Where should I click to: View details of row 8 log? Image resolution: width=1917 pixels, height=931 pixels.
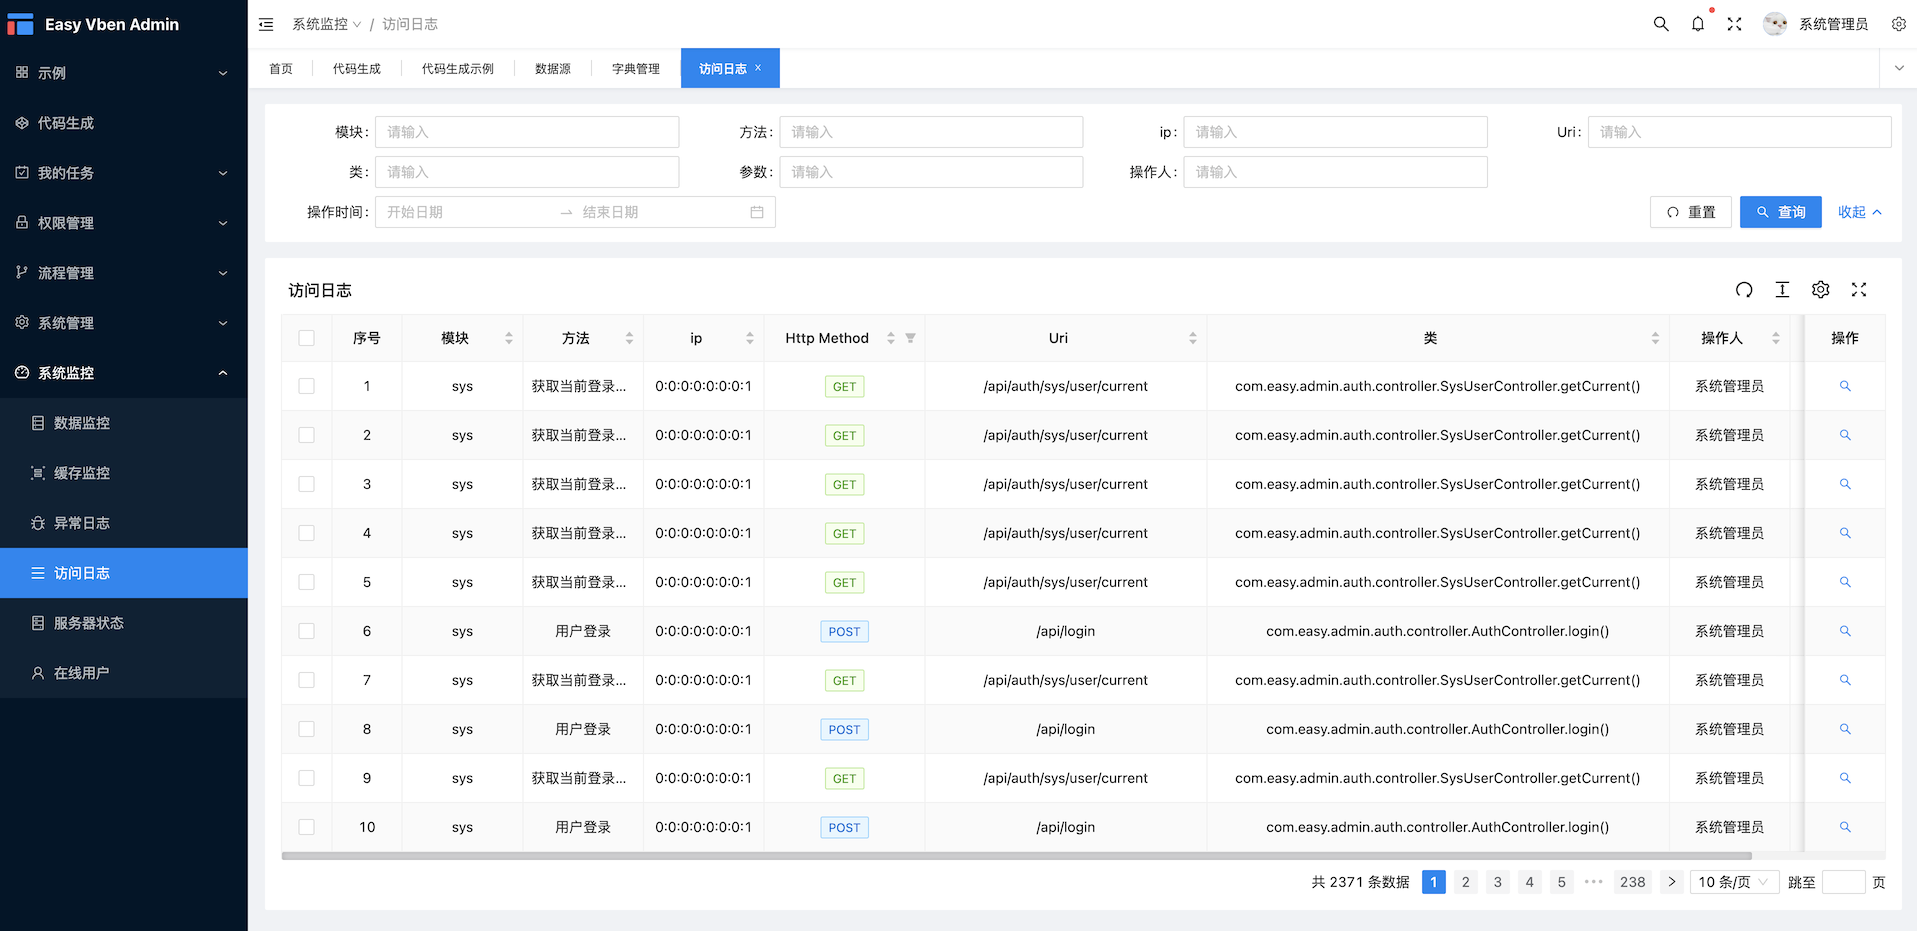[1845, 729]
